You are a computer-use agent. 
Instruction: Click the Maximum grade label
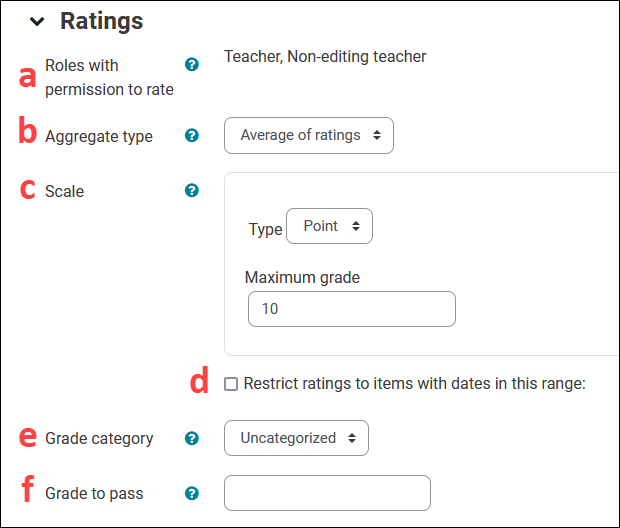click(x=302, y=276)
